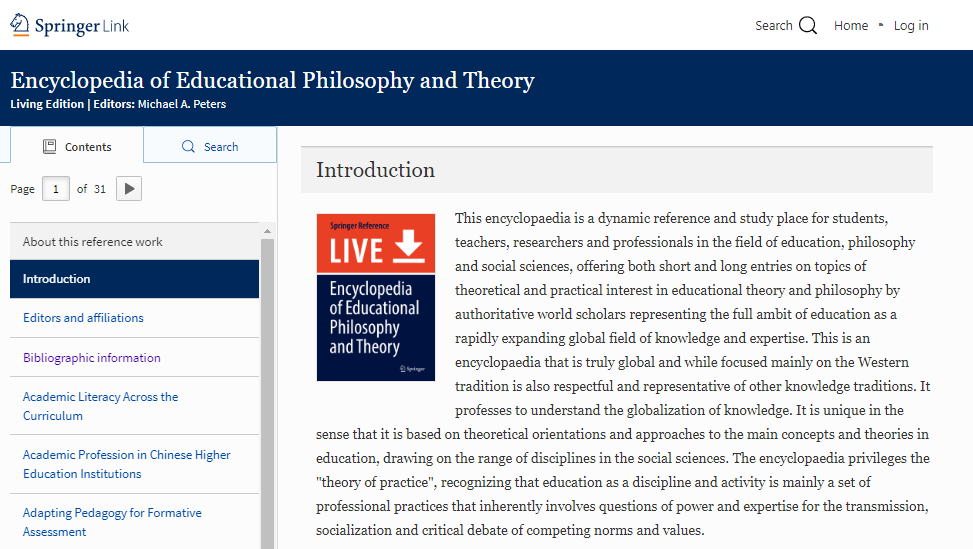
Task: Switch to the Contents tab
Action: 77,146
